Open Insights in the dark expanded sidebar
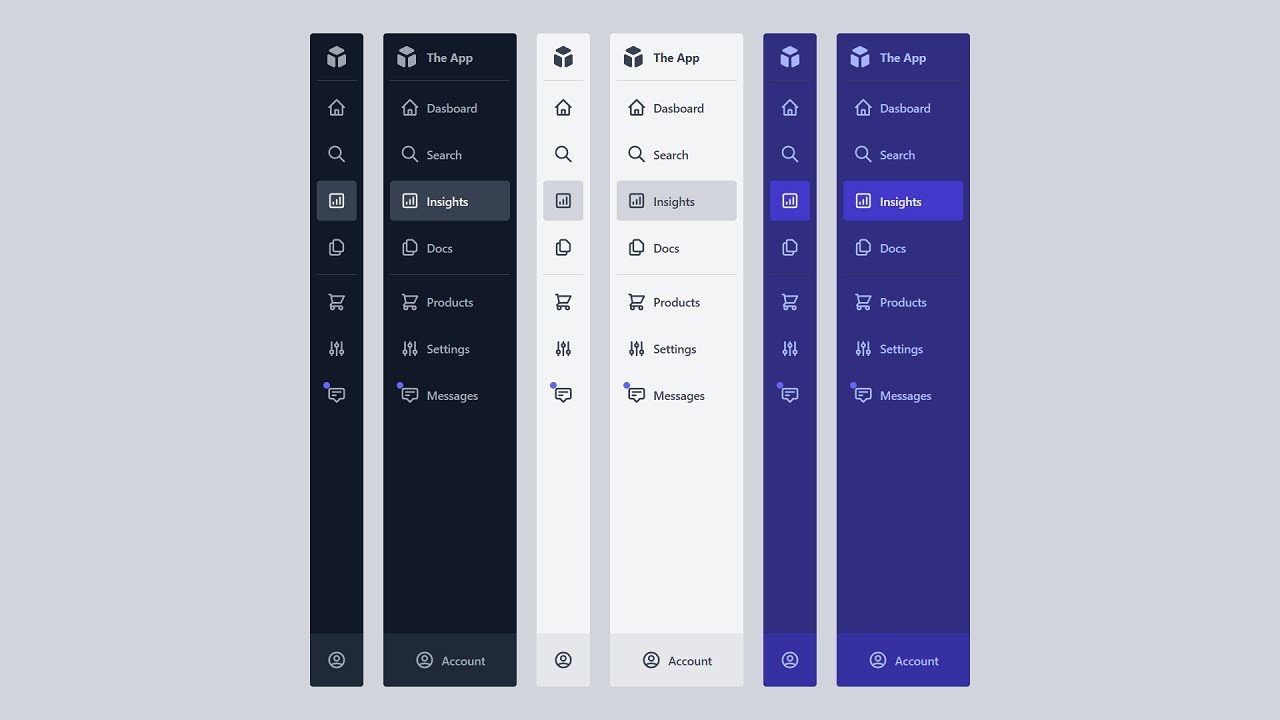This screenshot has height=720, width=1280. point(450,201)
